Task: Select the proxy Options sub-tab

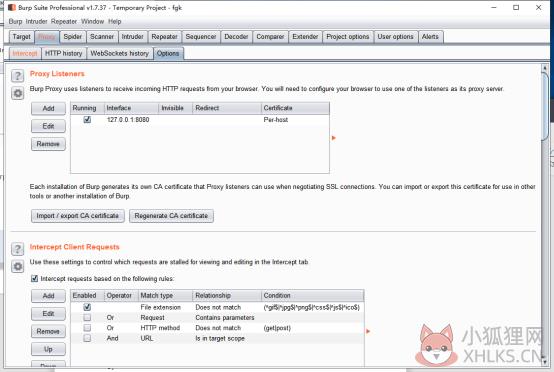Action: click(168, 53)
